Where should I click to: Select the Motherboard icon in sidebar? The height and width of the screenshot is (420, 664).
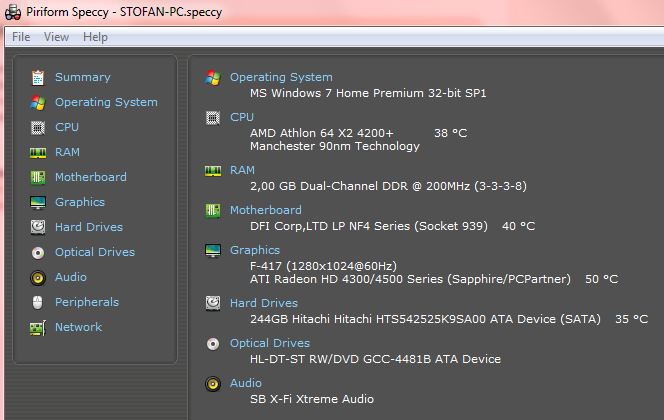tap(38, 177)
